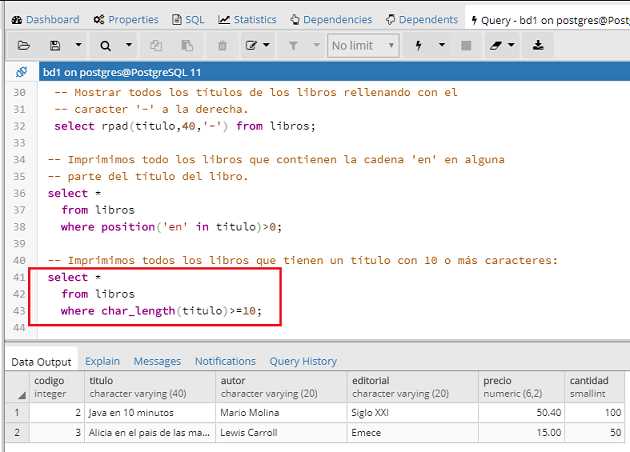This screenshot has width=630, height=452.
Task: Click the 'Emece' cell
Action: click(x=413, y=433)
